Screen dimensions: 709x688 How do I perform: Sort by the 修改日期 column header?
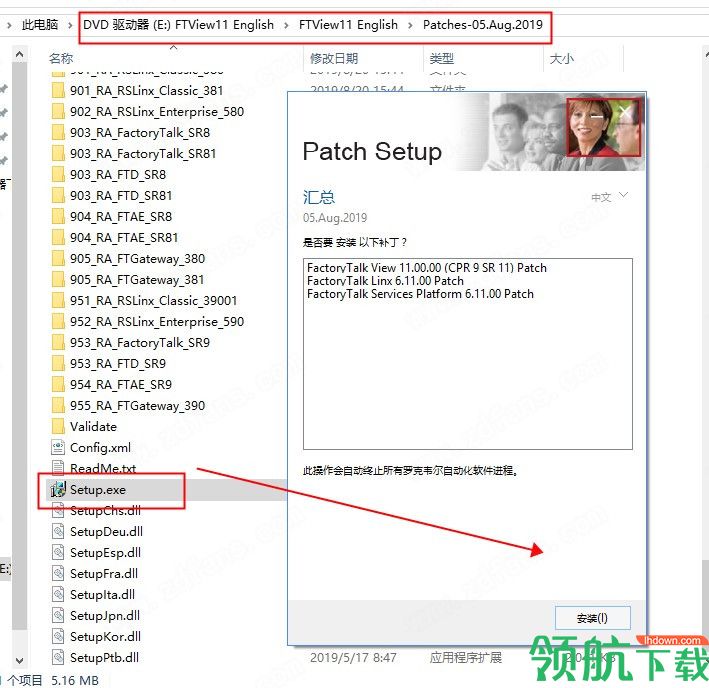click(x=334, y=58)
